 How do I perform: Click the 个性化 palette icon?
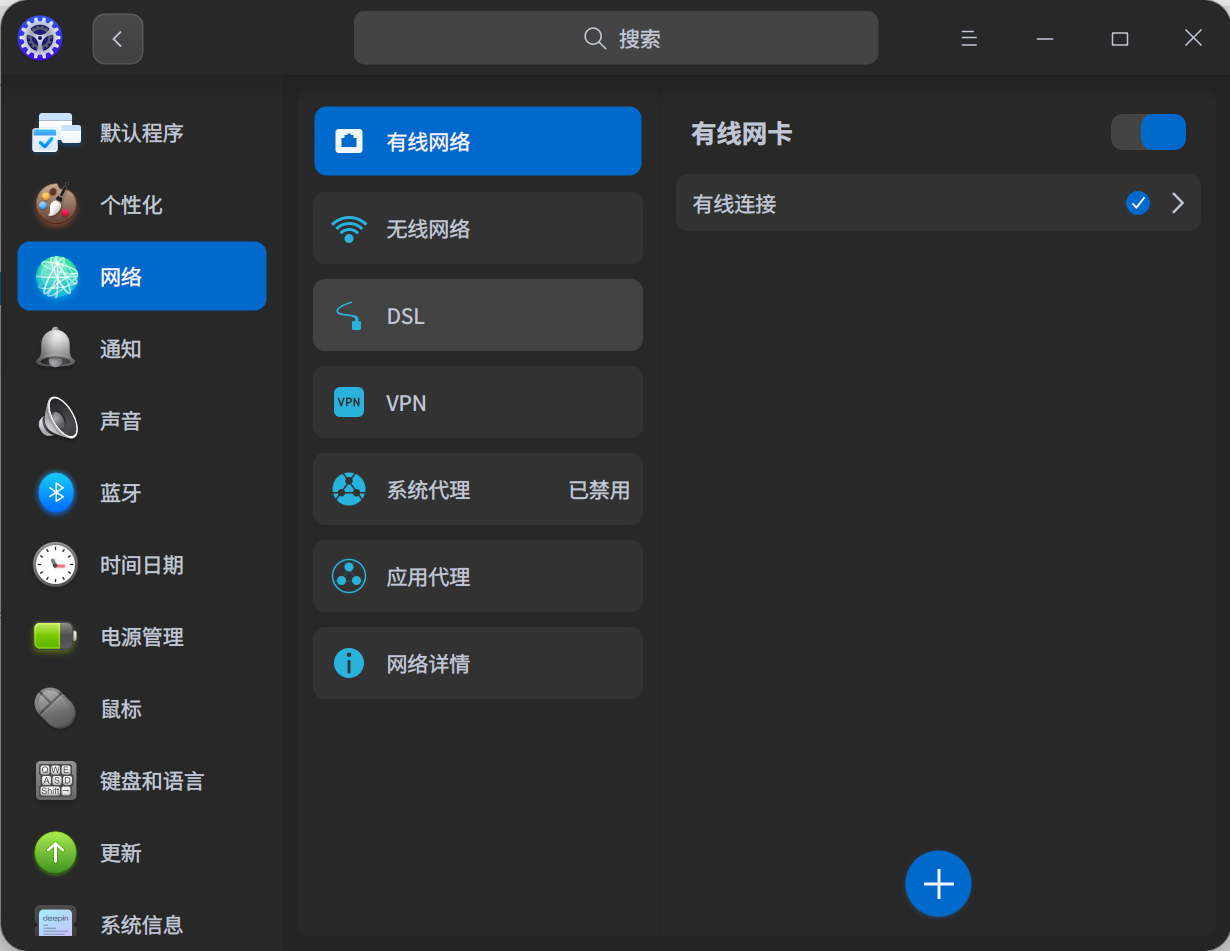click(x=56, y=205)
